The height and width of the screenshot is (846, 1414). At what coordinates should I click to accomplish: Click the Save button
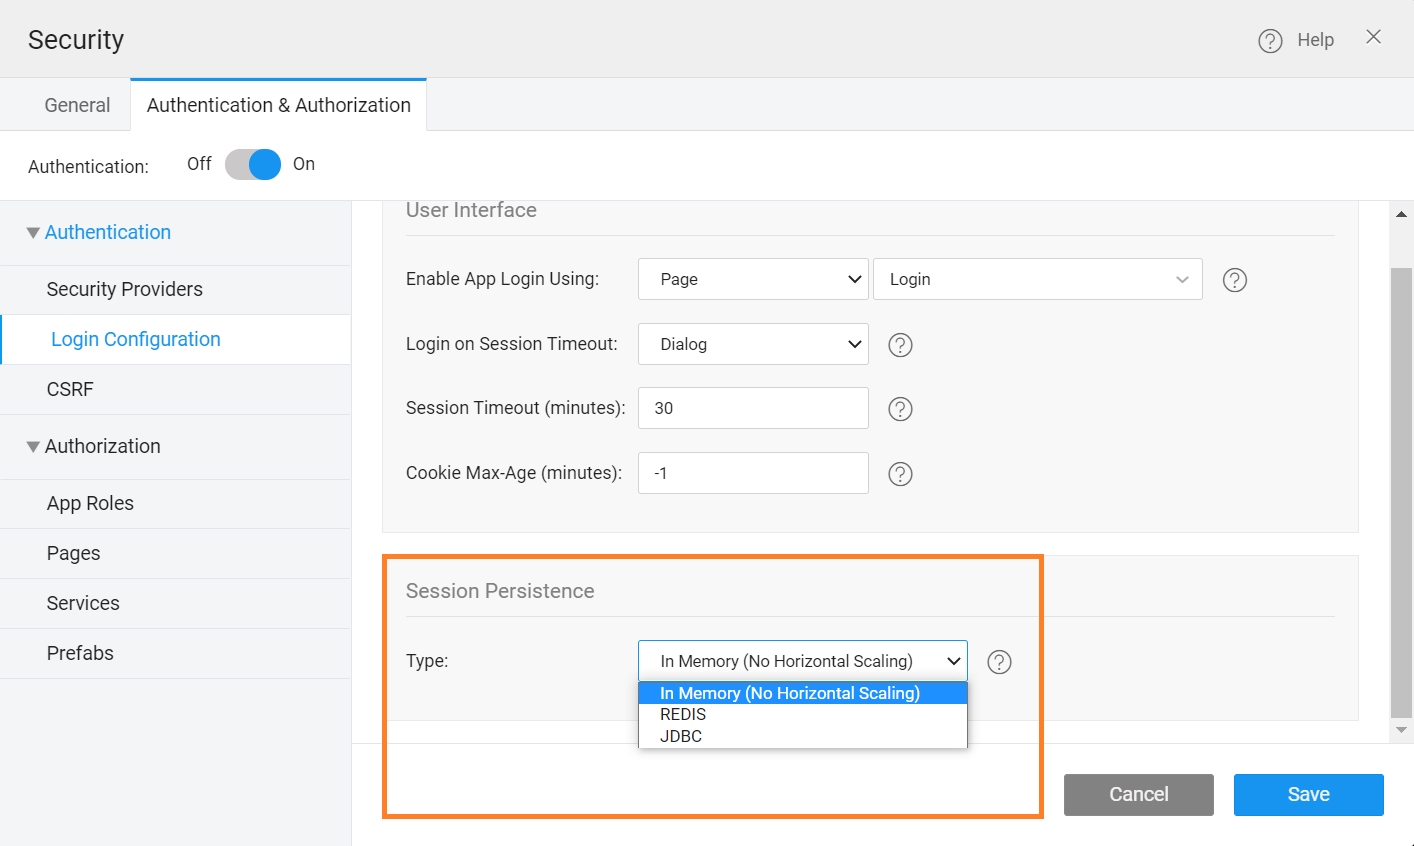[1308, 794]
